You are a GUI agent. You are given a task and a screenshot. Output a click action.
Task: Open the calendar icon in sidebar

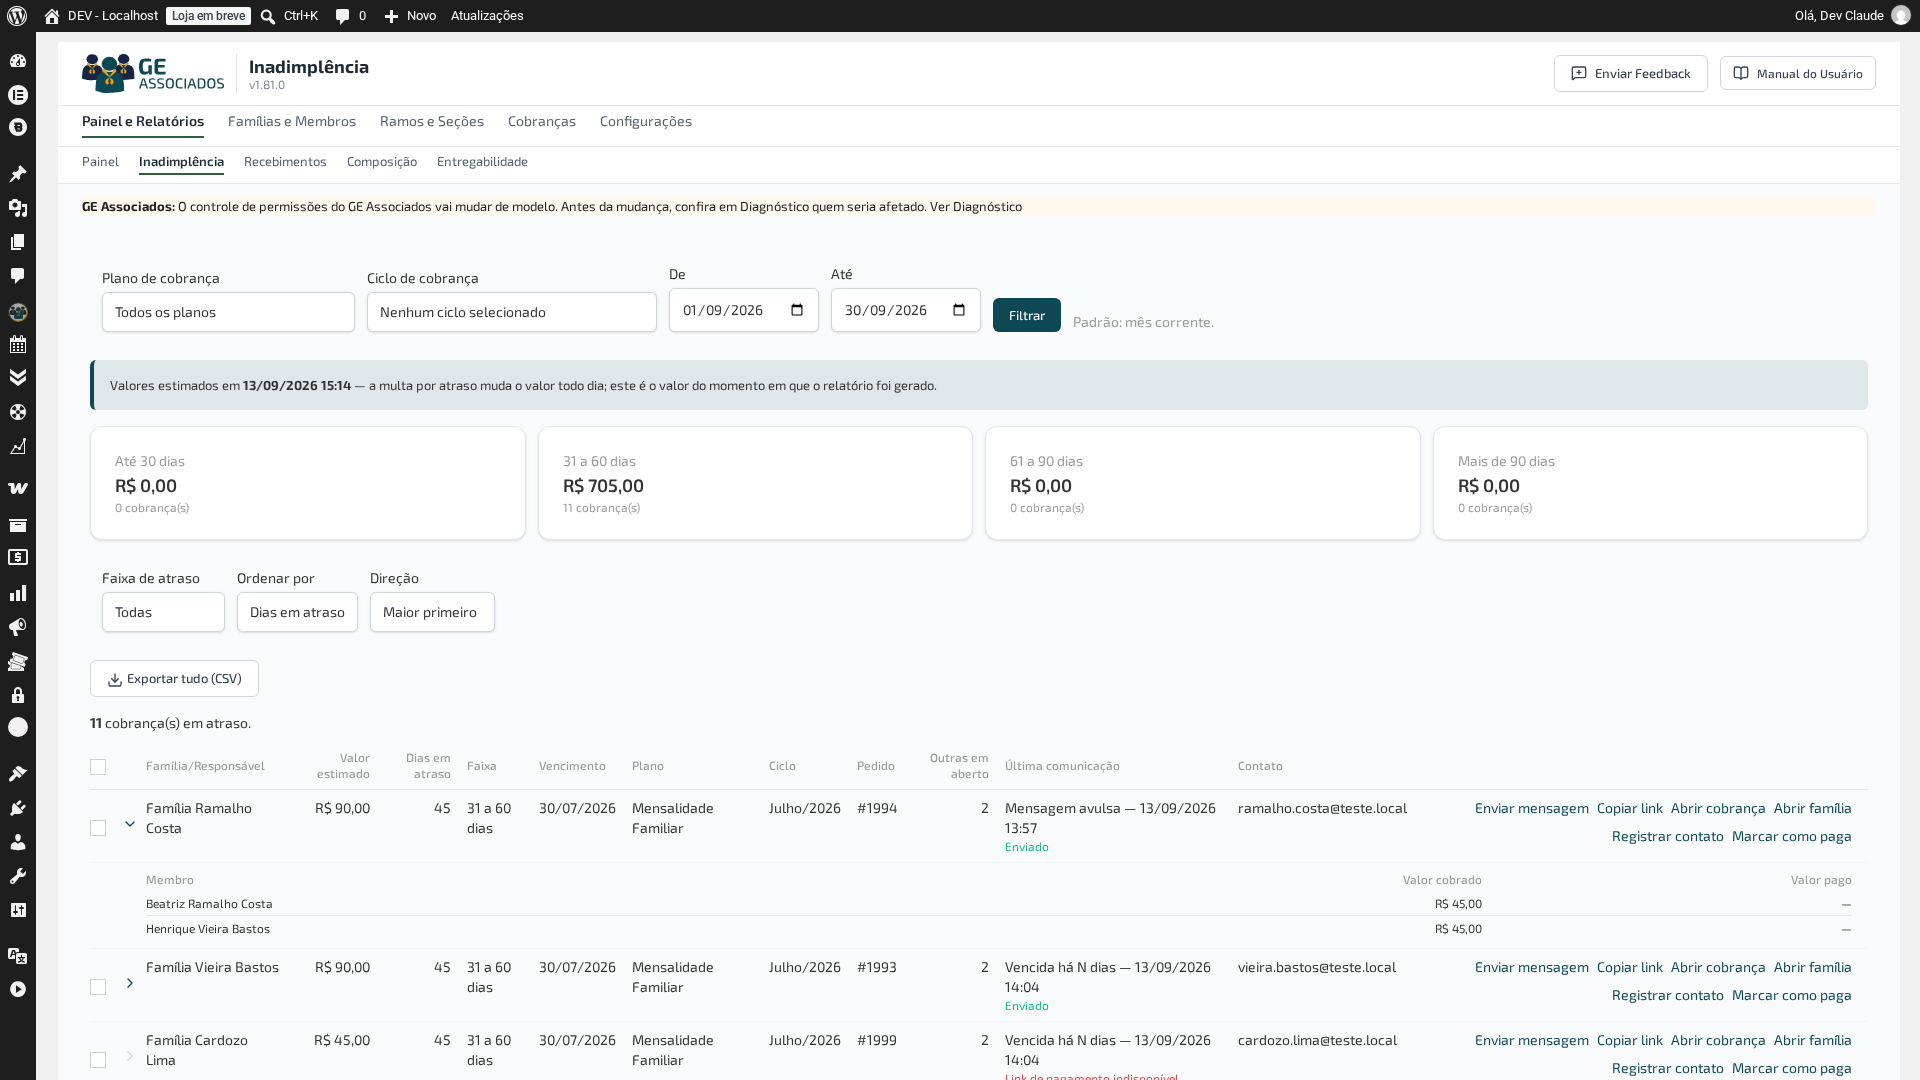(18, 345)
